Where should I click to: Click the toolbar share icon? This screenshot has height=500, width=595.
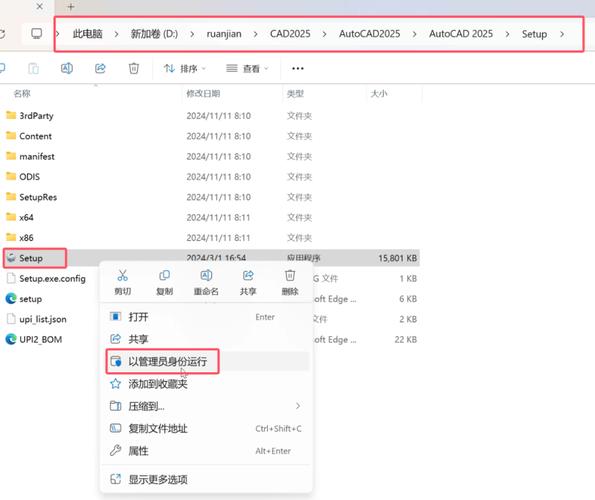click(100, 68)
